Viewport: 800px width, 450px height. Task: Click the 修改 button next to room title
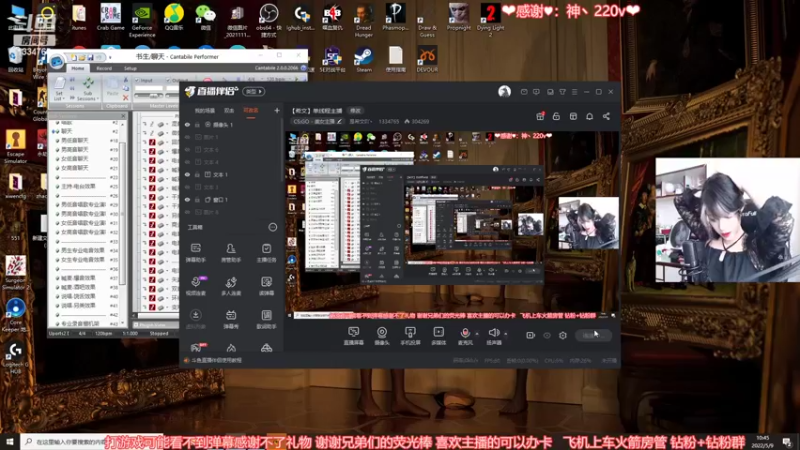[355, 110]
